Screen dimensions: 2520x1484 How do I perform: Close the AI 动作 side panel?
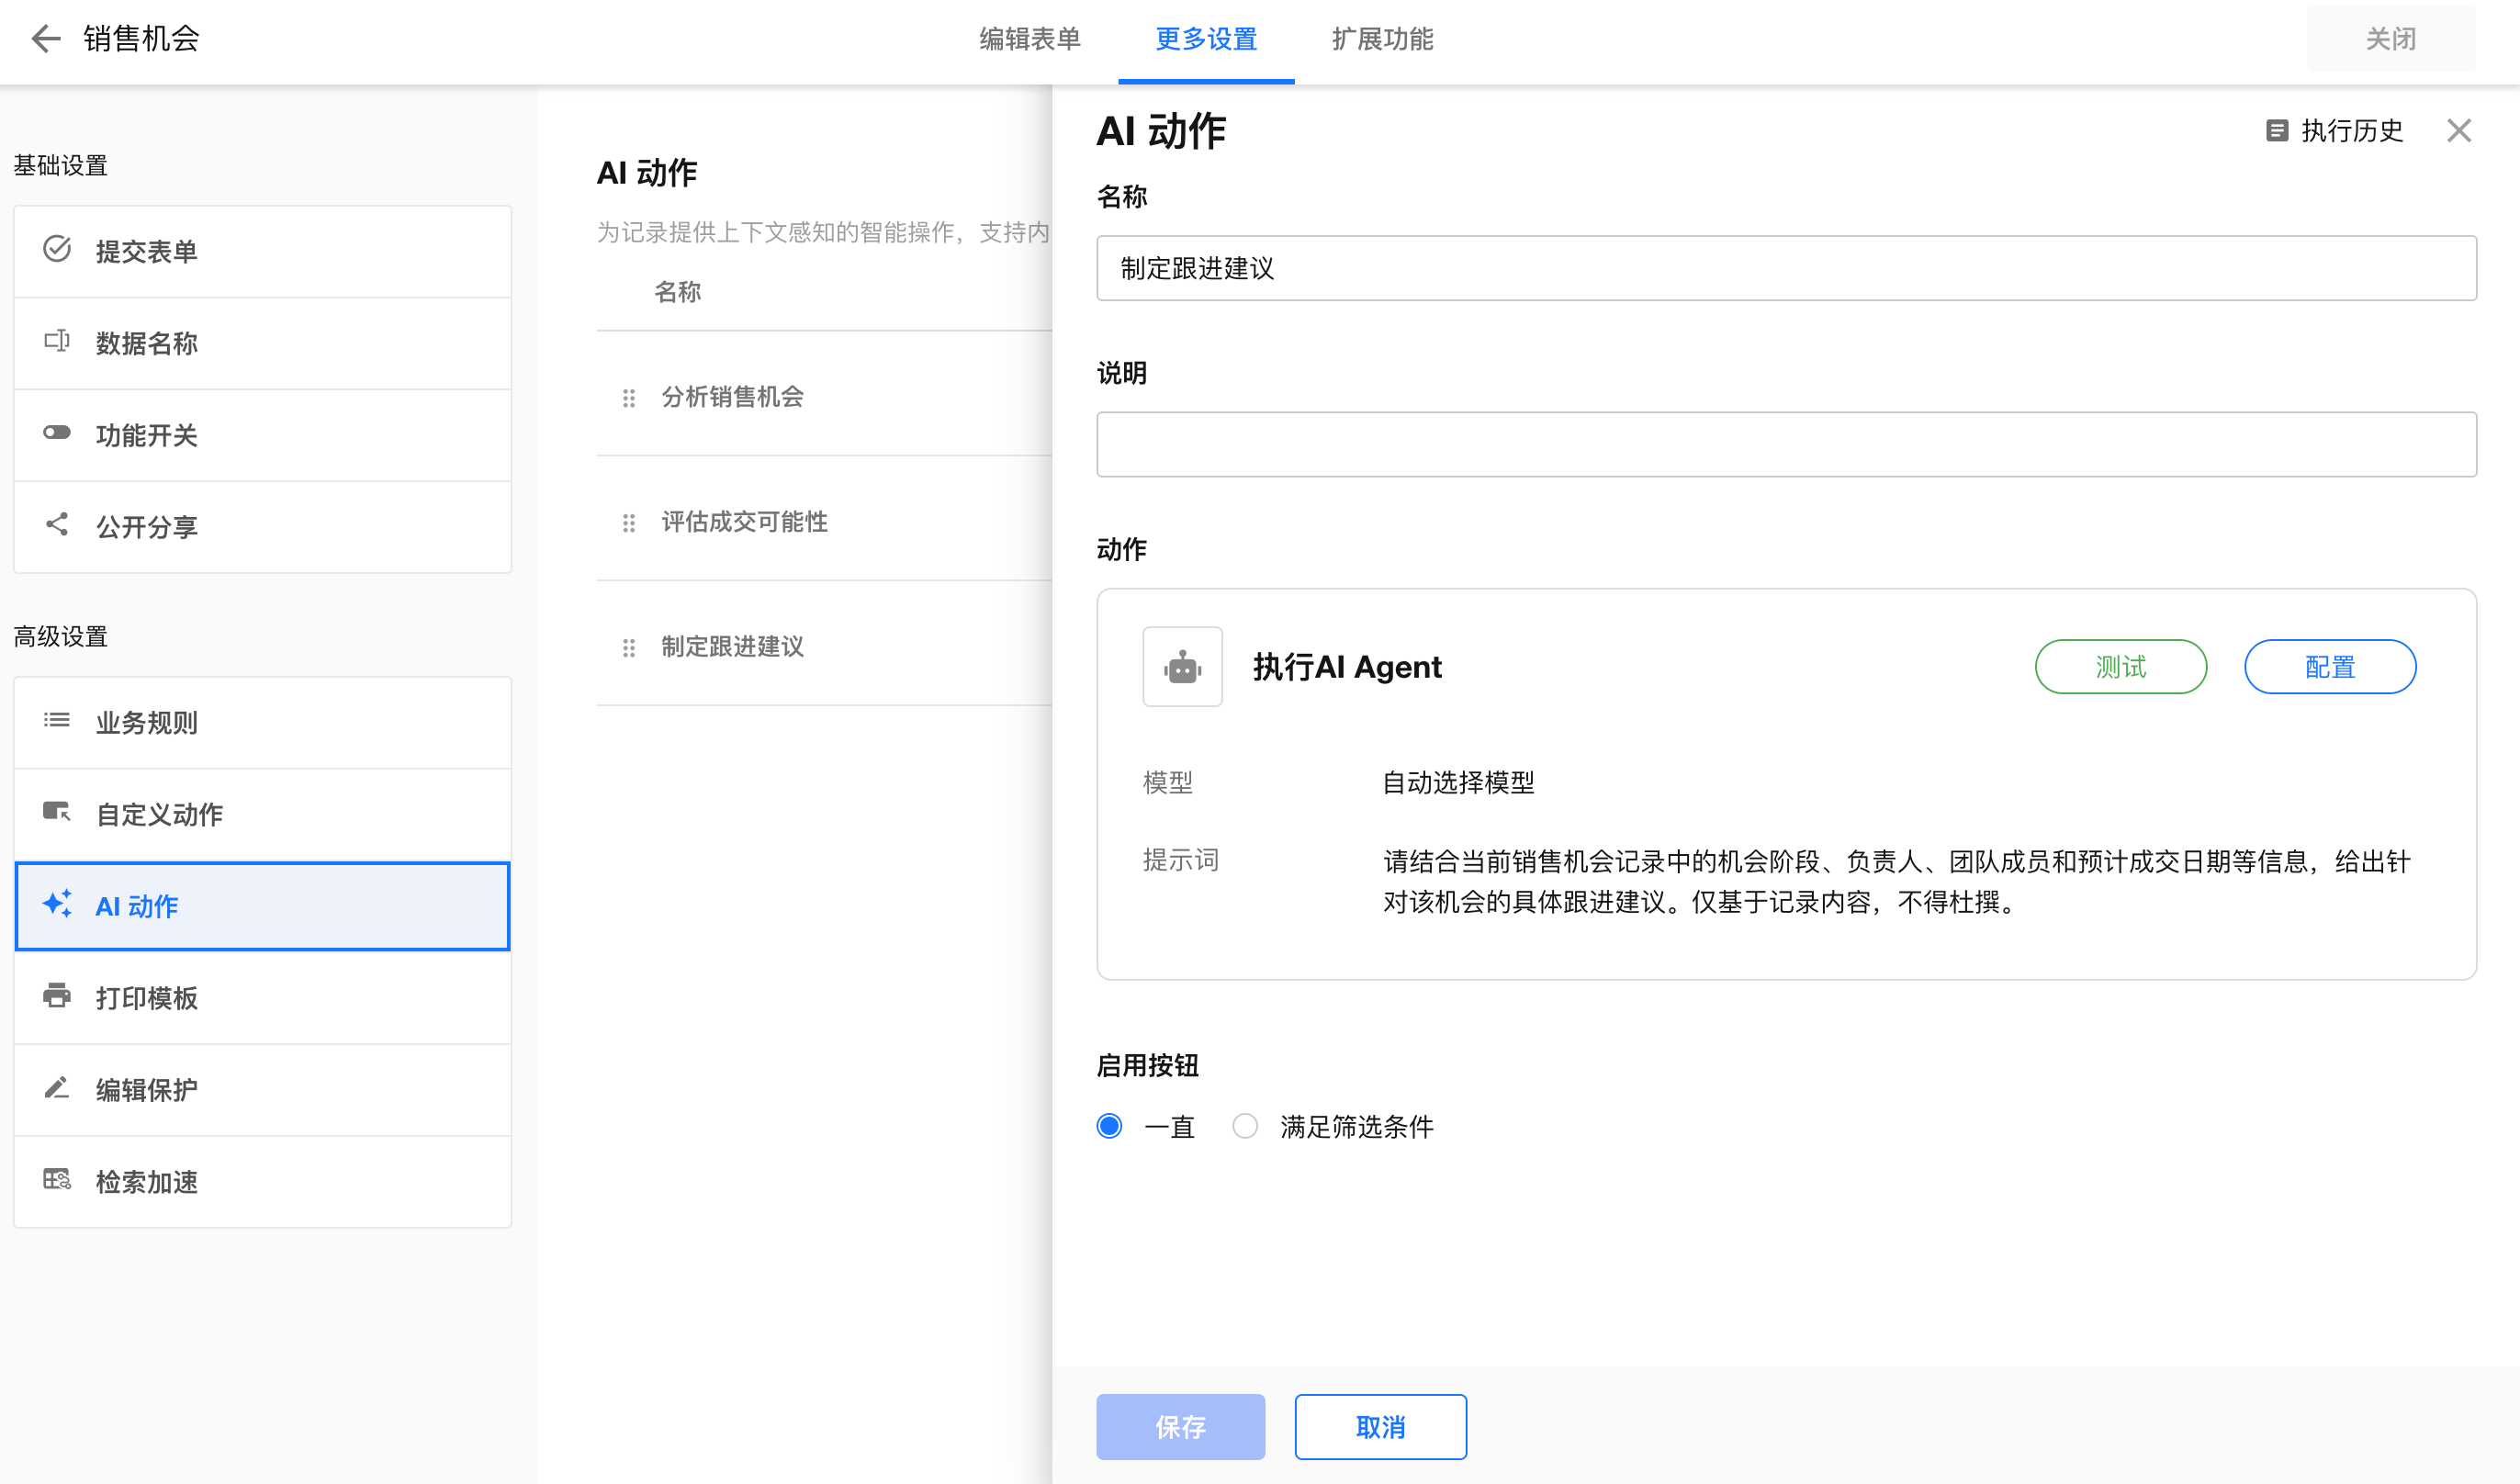pyautogui.click(x=2458, y=131)
